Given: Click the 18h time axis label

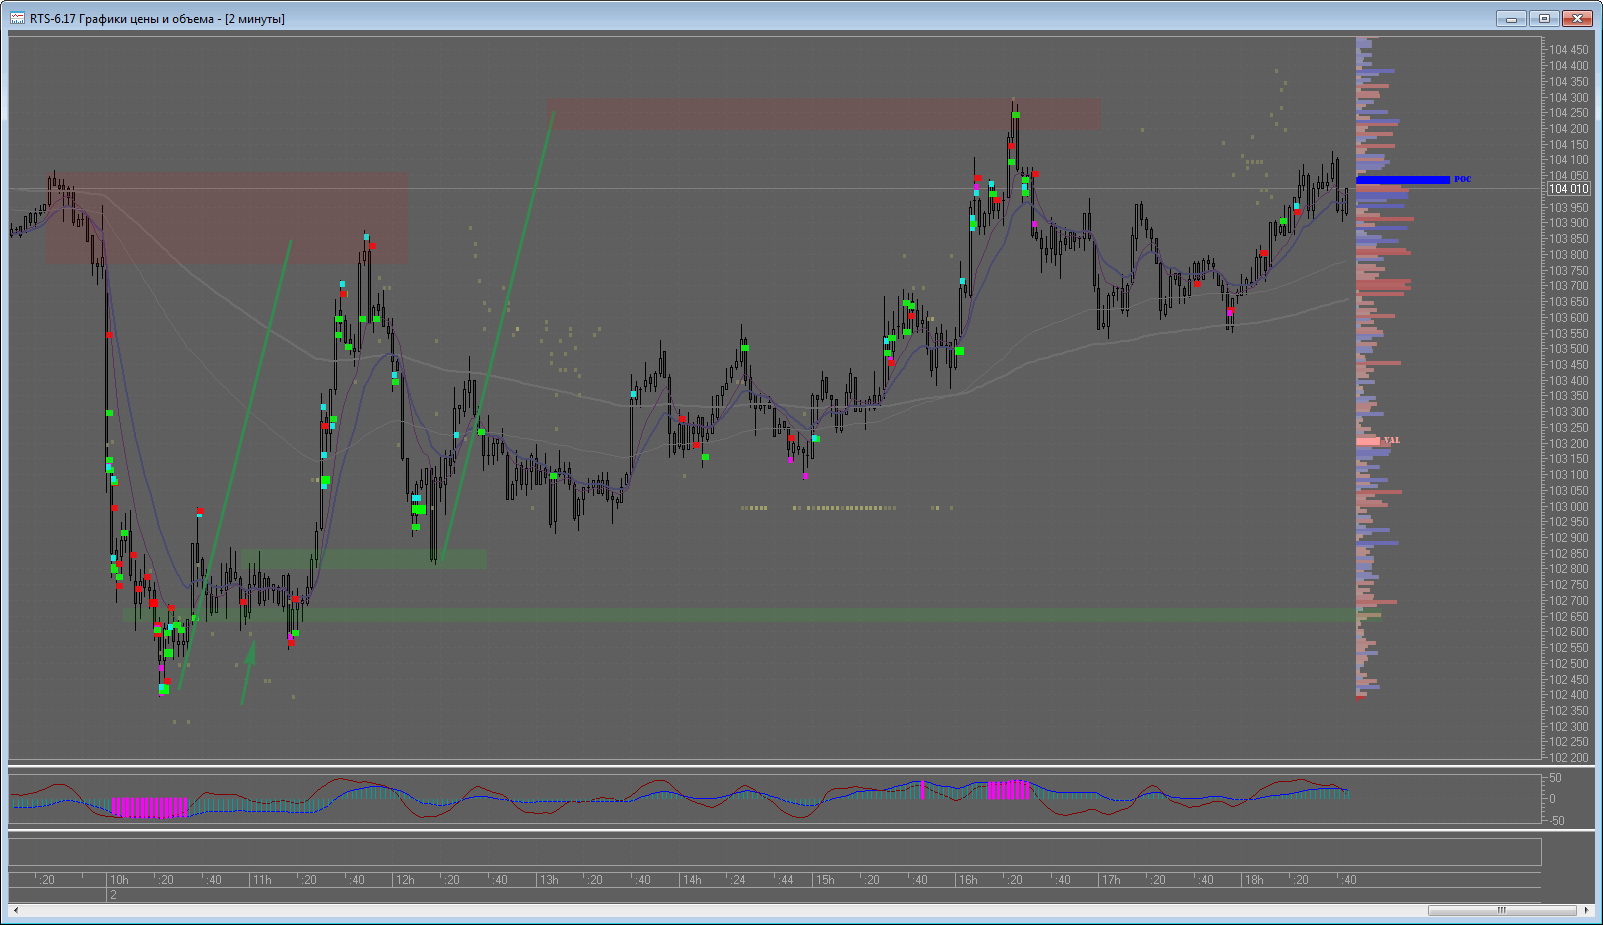Looking at the screenshot, I should pyautogui.click(x=1254, y=880).
